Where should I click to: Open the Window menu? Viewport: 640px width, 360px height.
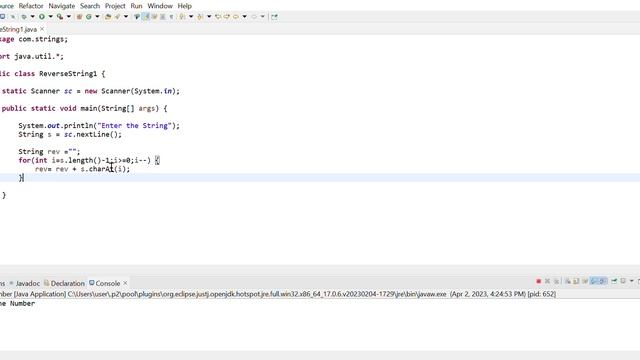coord(160,6)
